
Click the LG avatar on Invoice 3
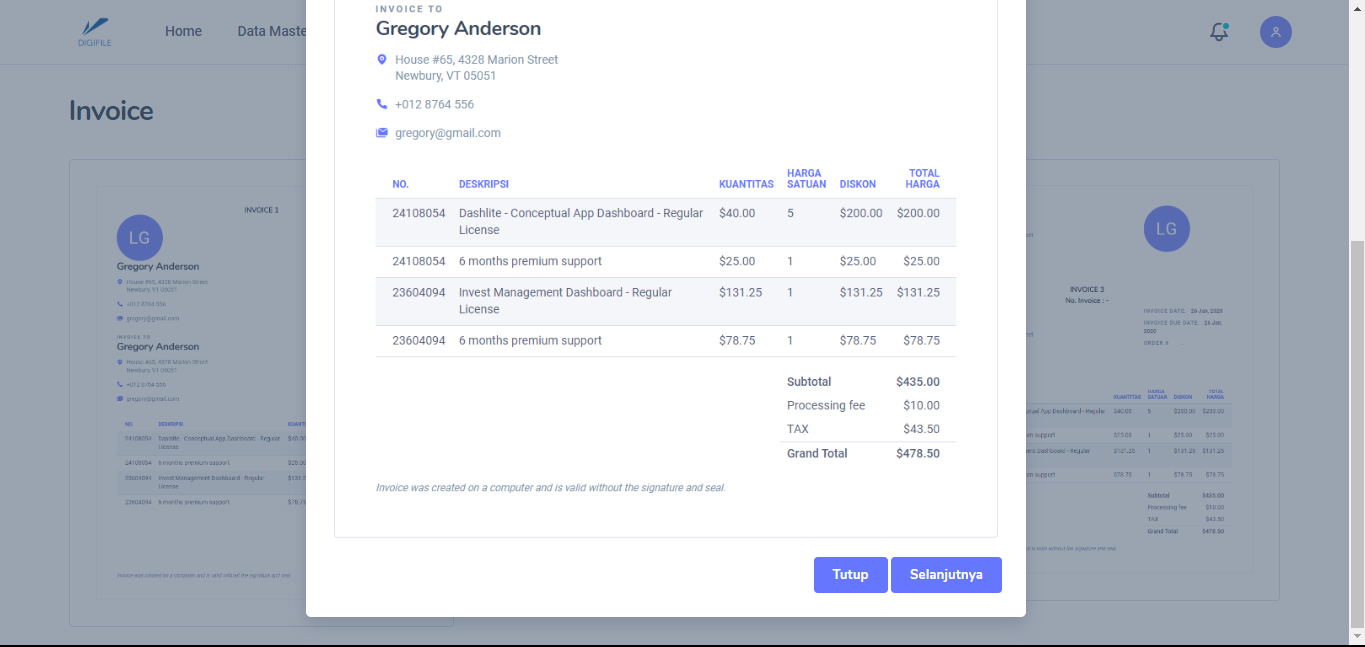point(1166,229)
